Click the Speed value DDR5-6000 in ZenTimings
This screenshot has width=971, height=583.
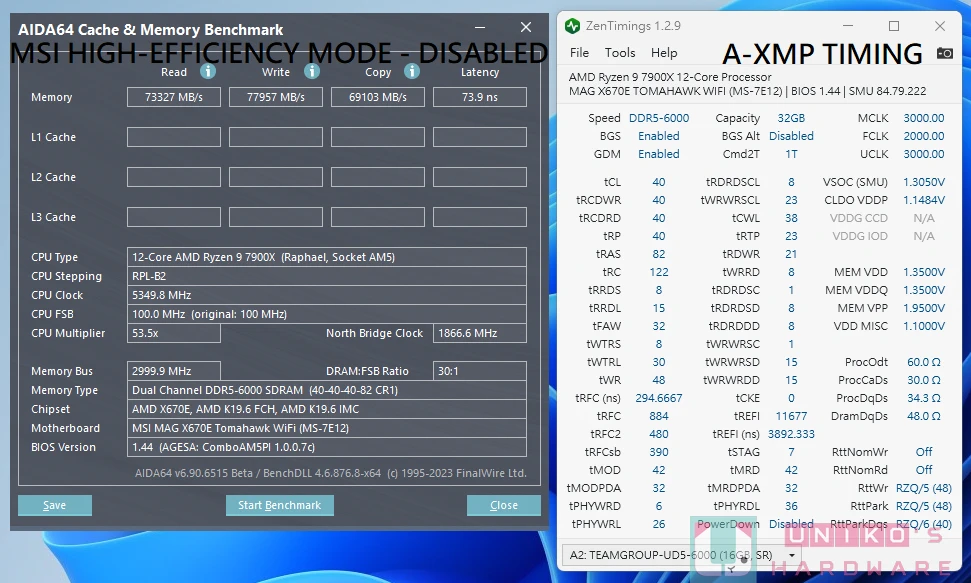659,118
